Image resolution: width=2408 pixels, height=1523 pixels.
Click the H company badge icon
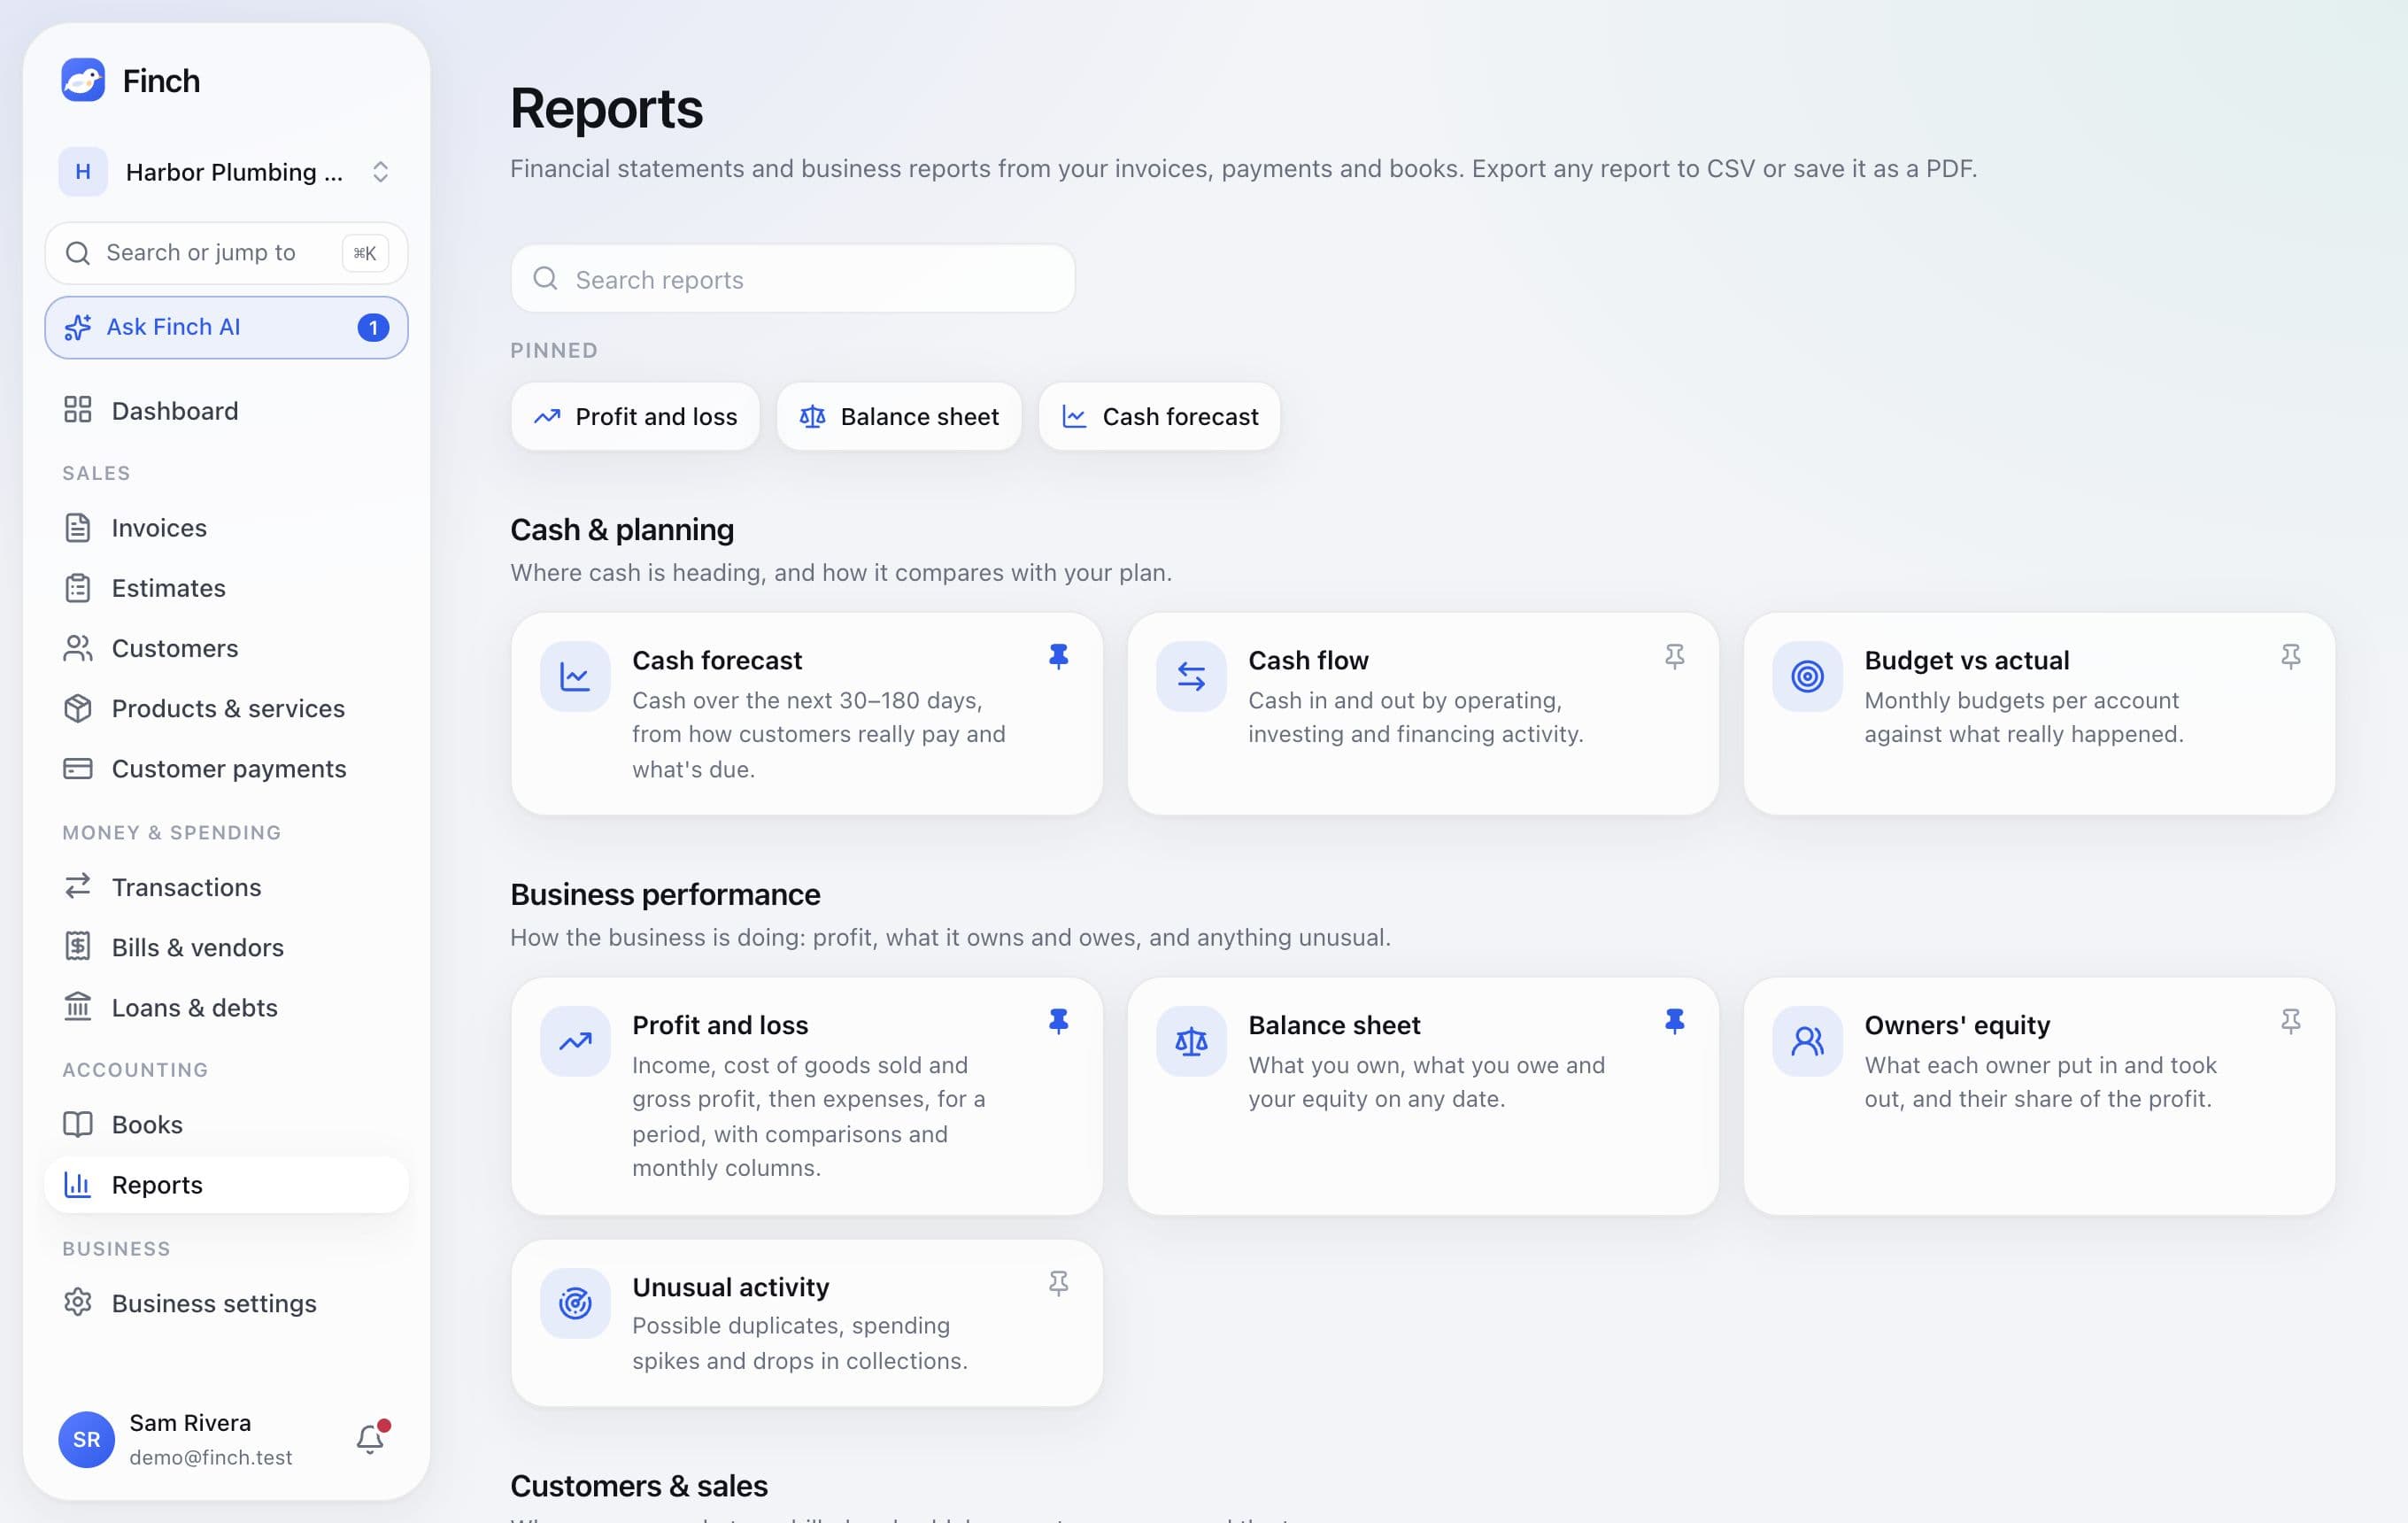[83, 172]
